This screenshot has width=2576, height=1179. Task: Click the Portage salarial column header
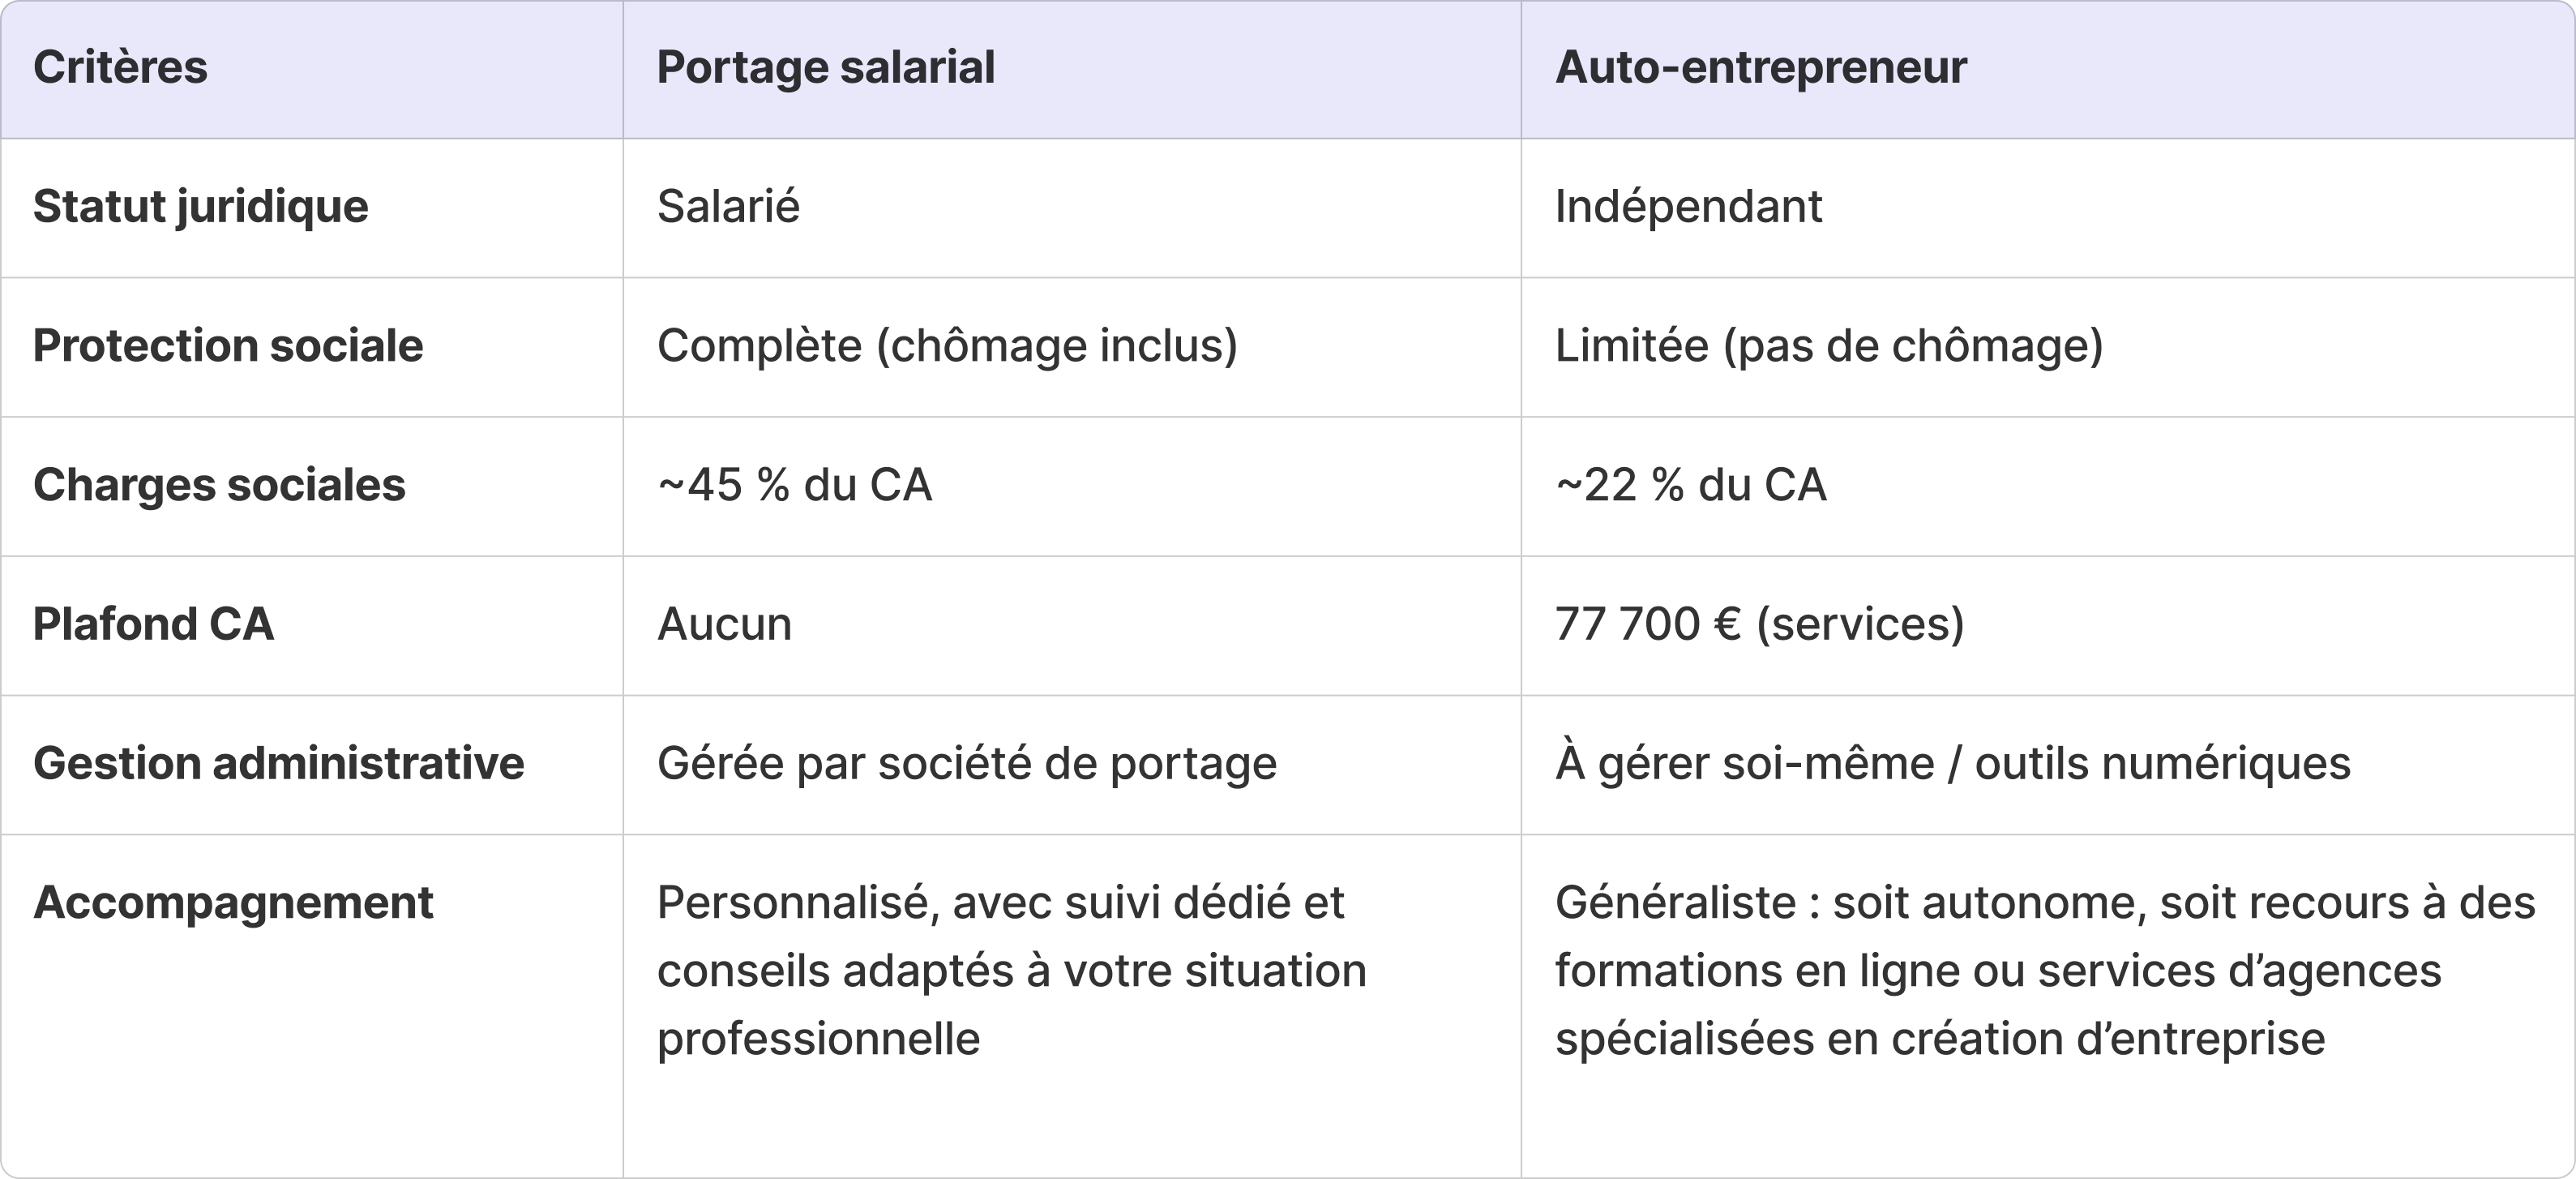click(x=825, y=68)
